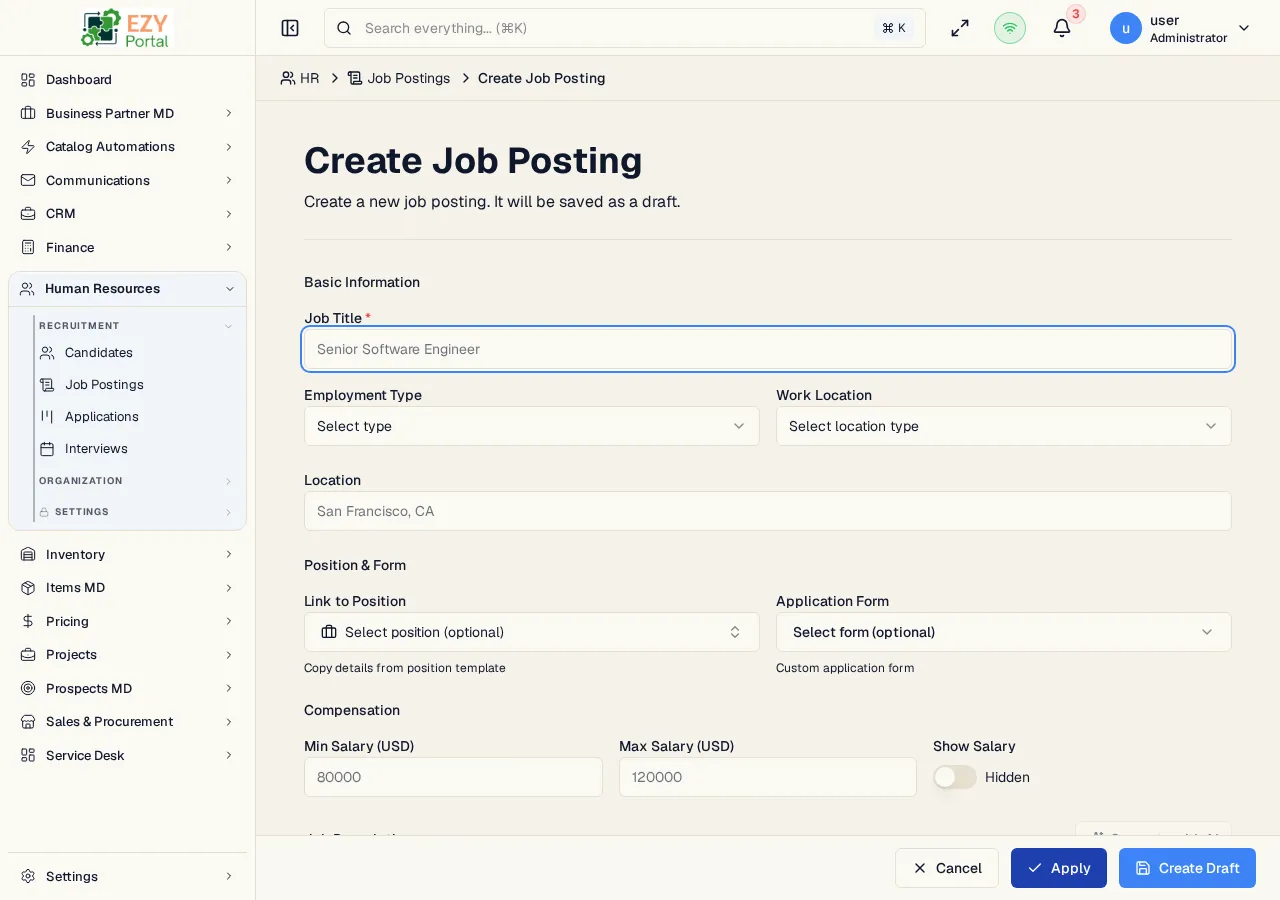Click the Create Draft button
Image resolution: width=1280 pixels, height=900 pixels.
point(1187,868)
